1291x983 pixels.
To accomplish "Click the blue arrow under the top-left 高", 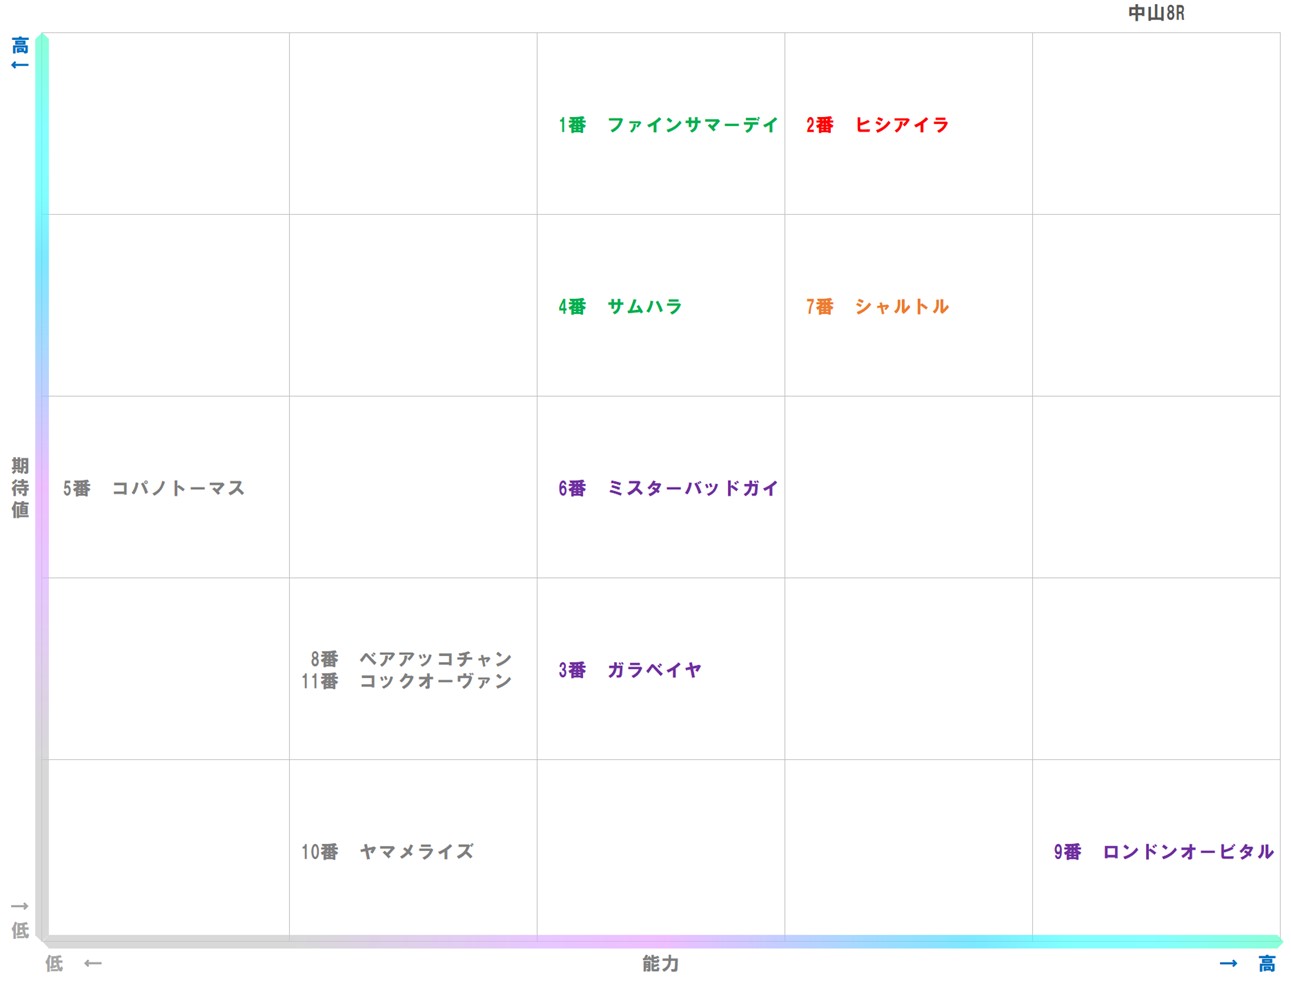I will pos(20,65).
